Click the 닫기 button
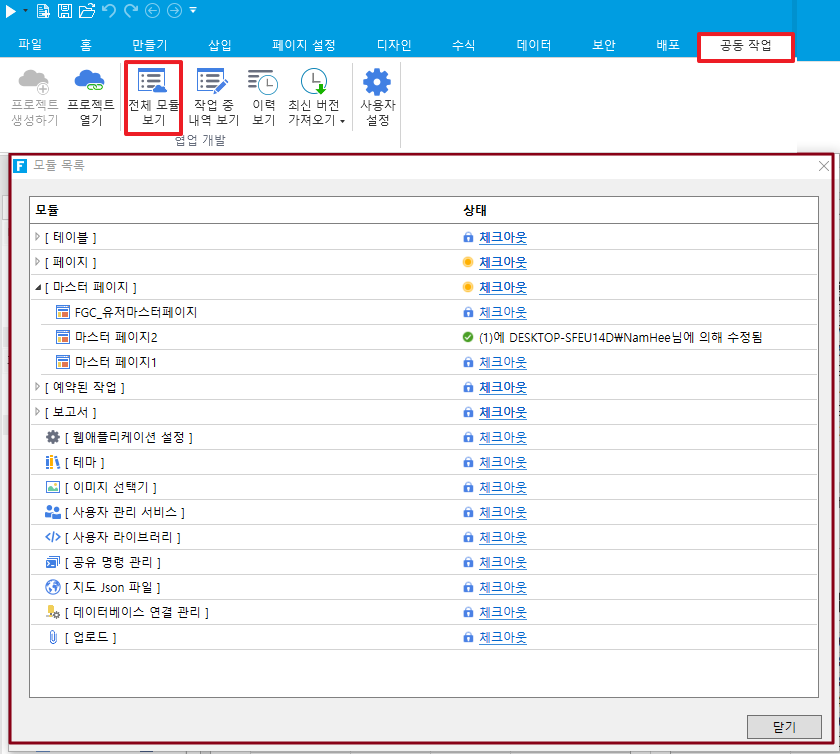This screenshot has height=754, width=840. click(x=784, y=727)
